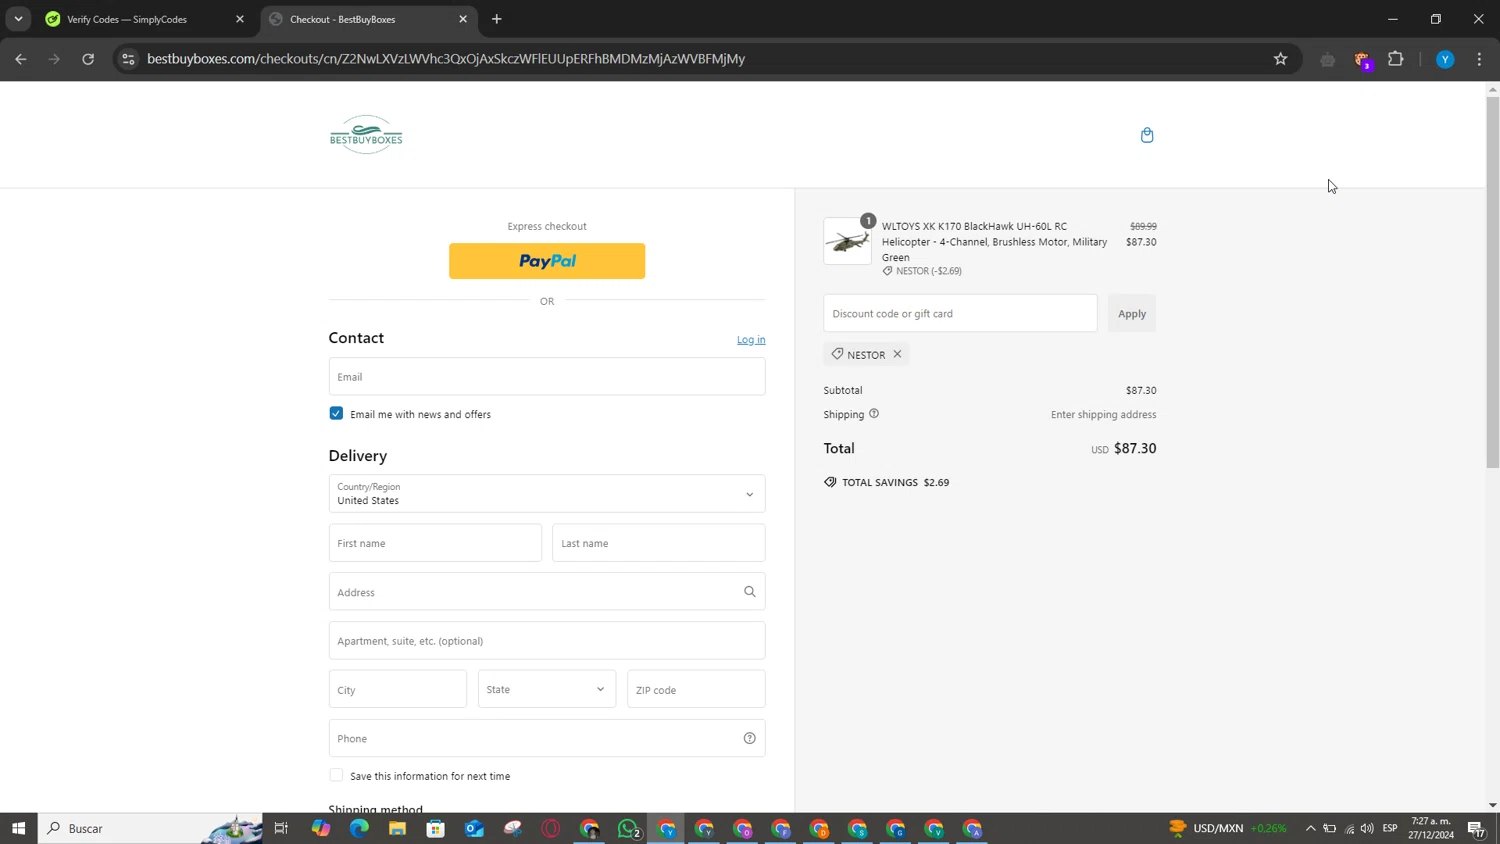Launch Copilot from the taskbar

pyautogui.click(x=321, y=828)
